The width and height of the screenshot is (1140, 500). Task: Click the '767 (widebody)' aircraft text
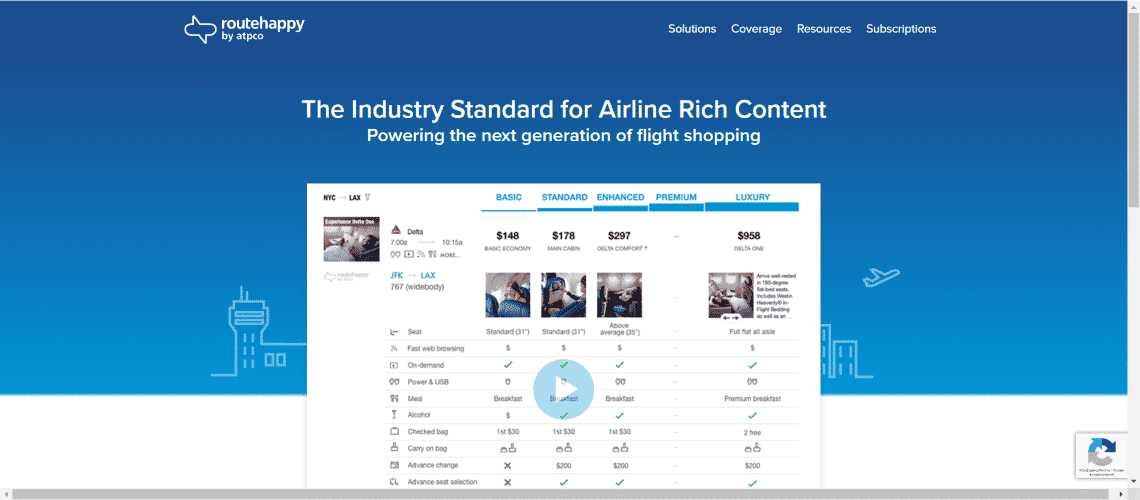(x=417, y=286)
